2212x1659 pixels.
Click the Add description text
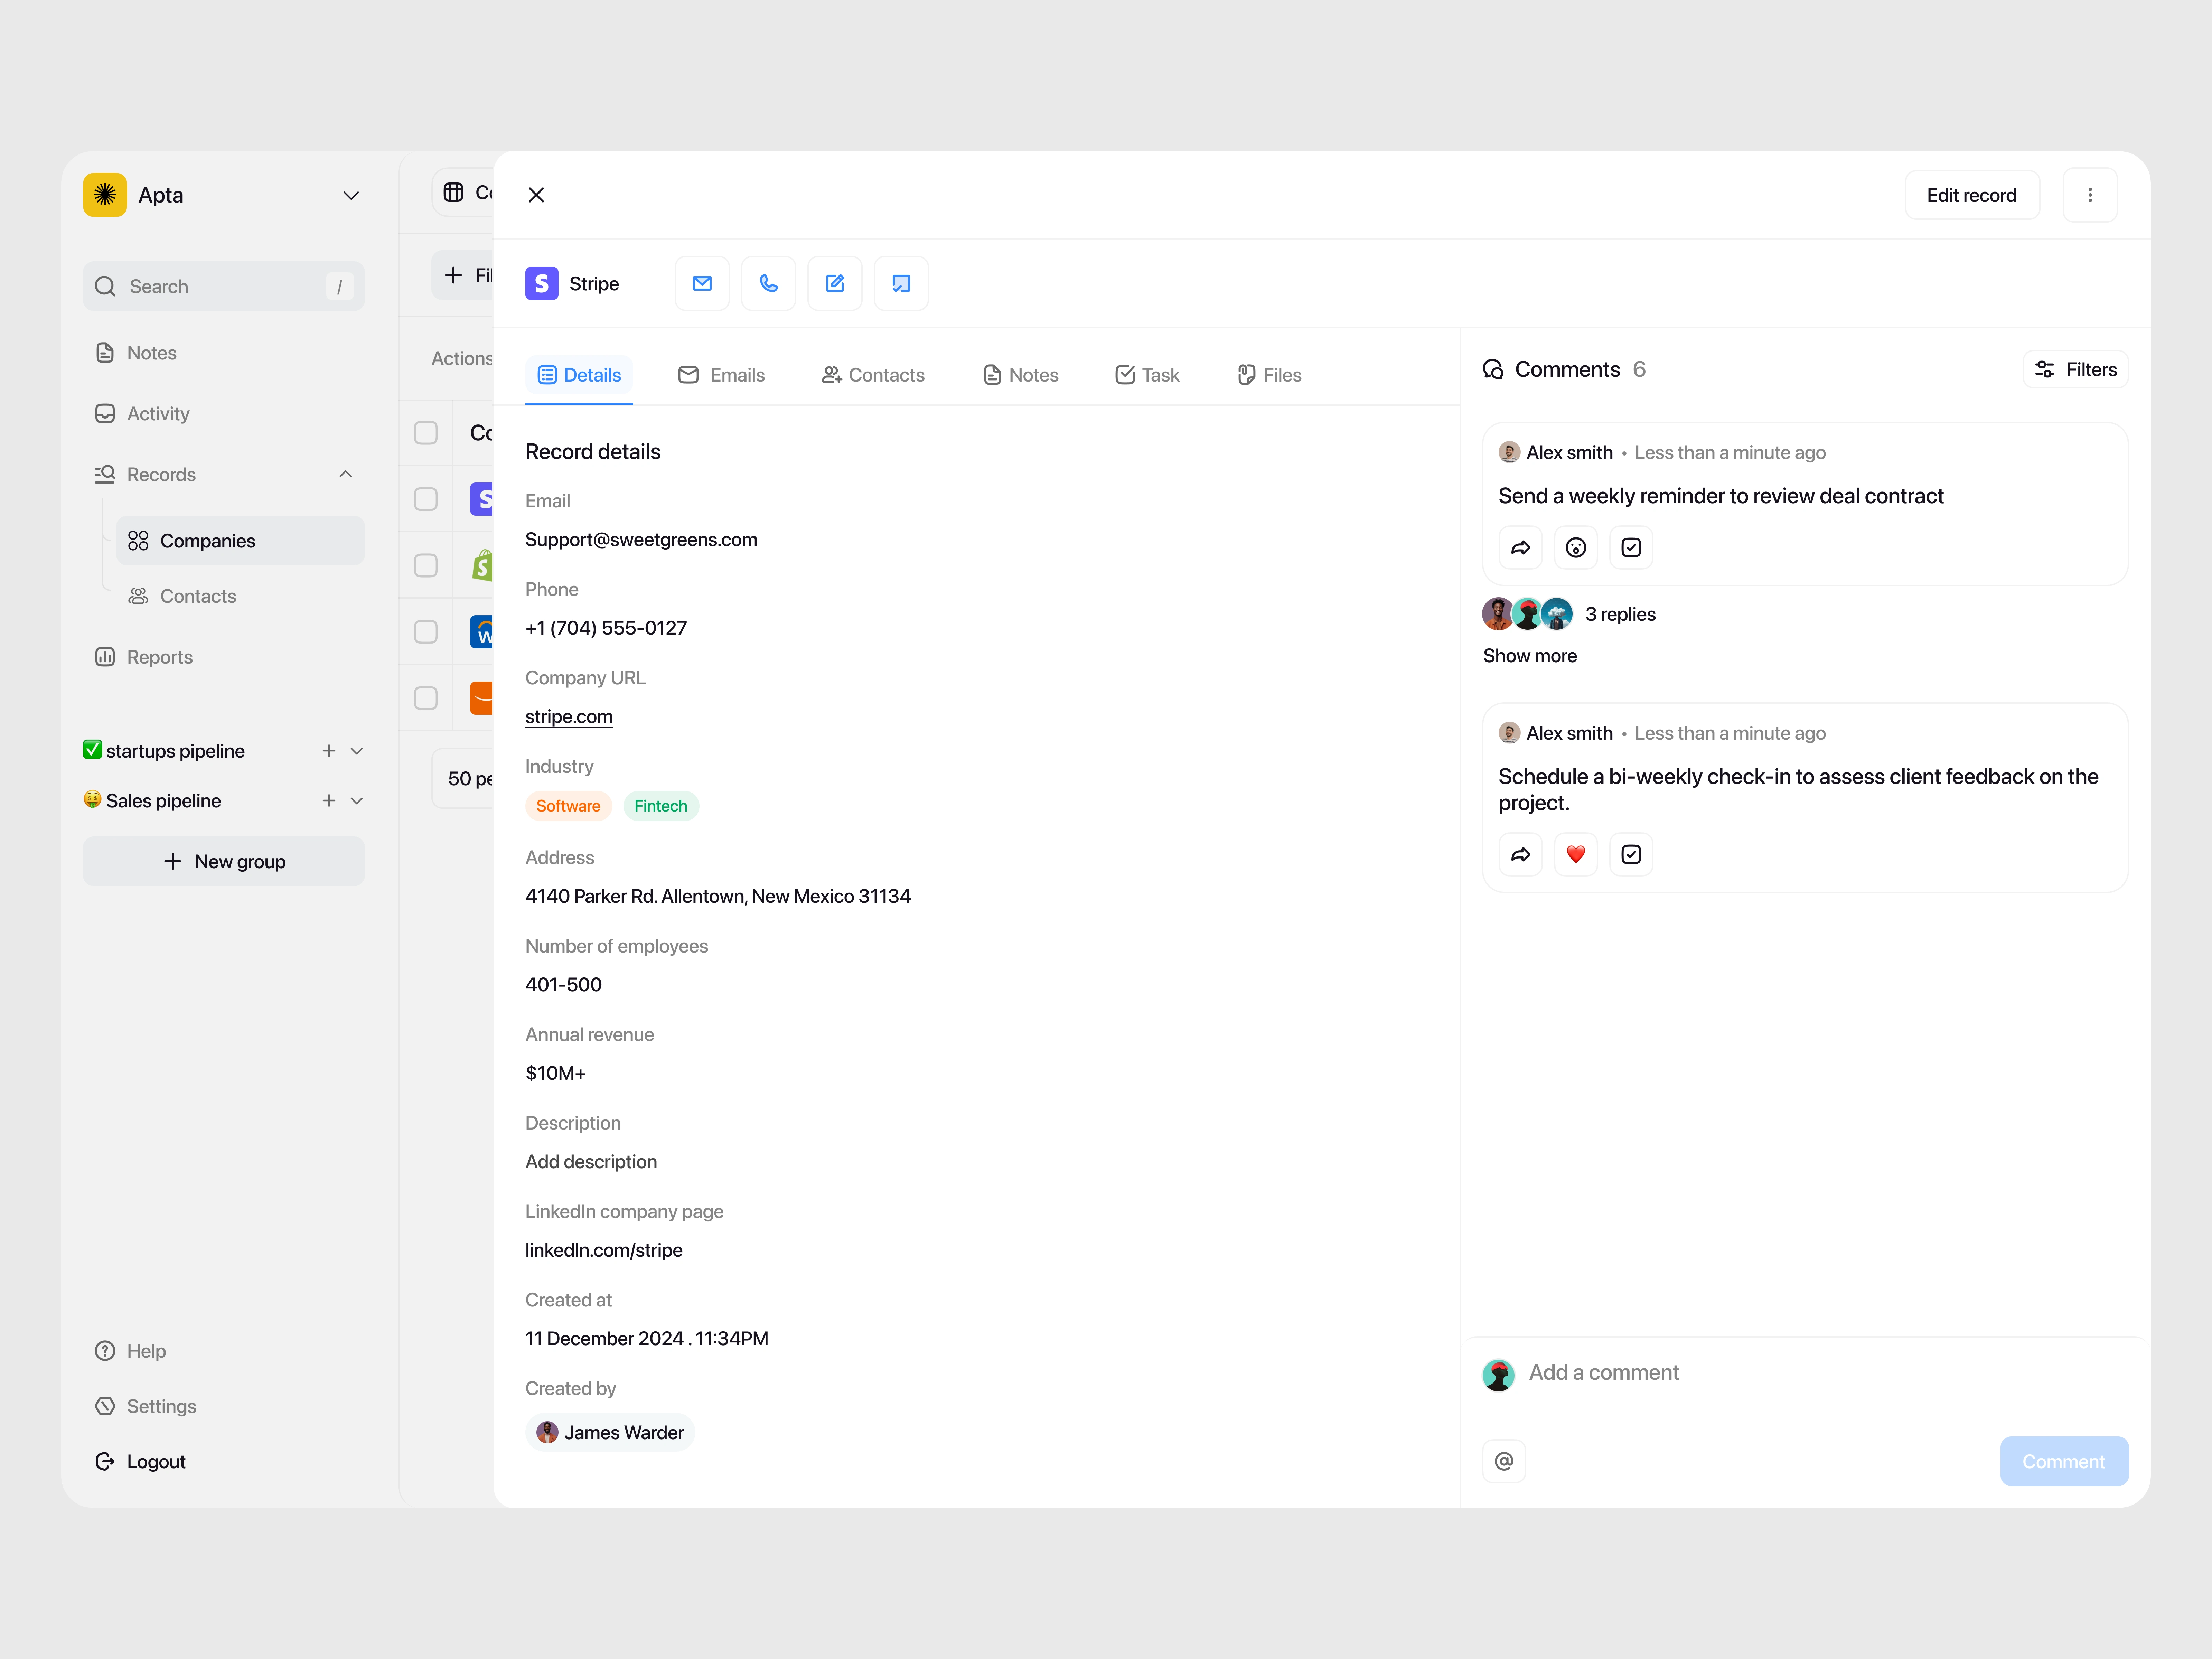(591, 1162)
